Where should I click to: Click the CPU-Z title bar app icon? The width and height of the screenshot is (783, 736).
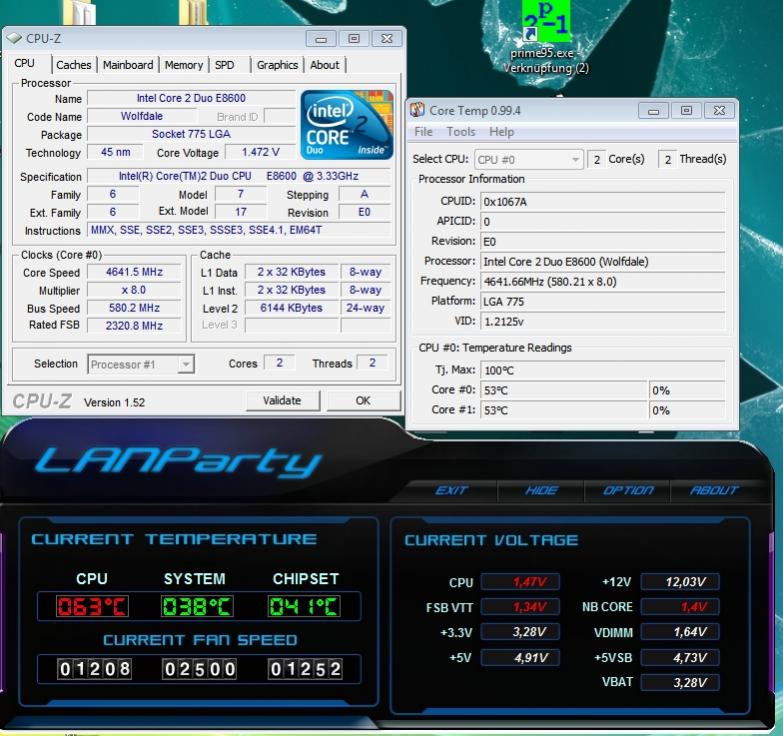[x=14, y=38]
